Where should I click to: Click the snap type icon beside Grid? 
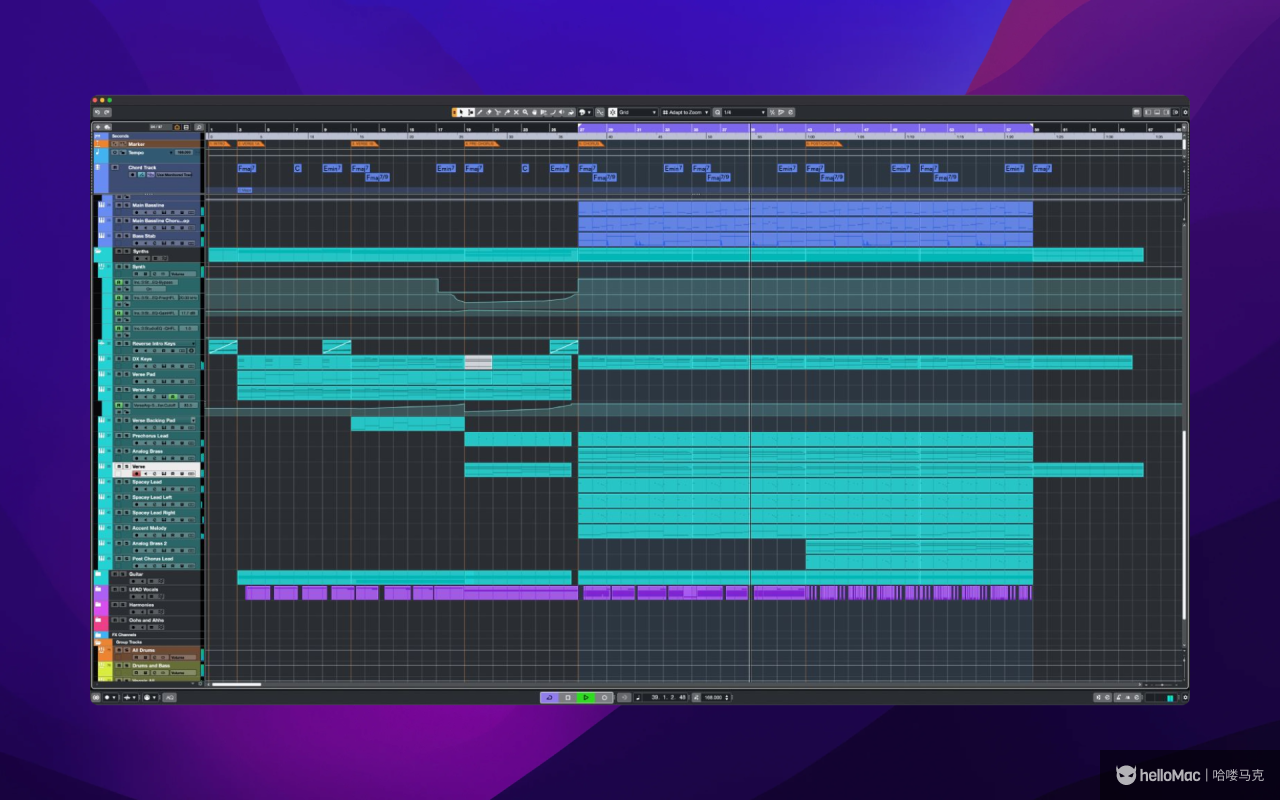coord(612,112)
